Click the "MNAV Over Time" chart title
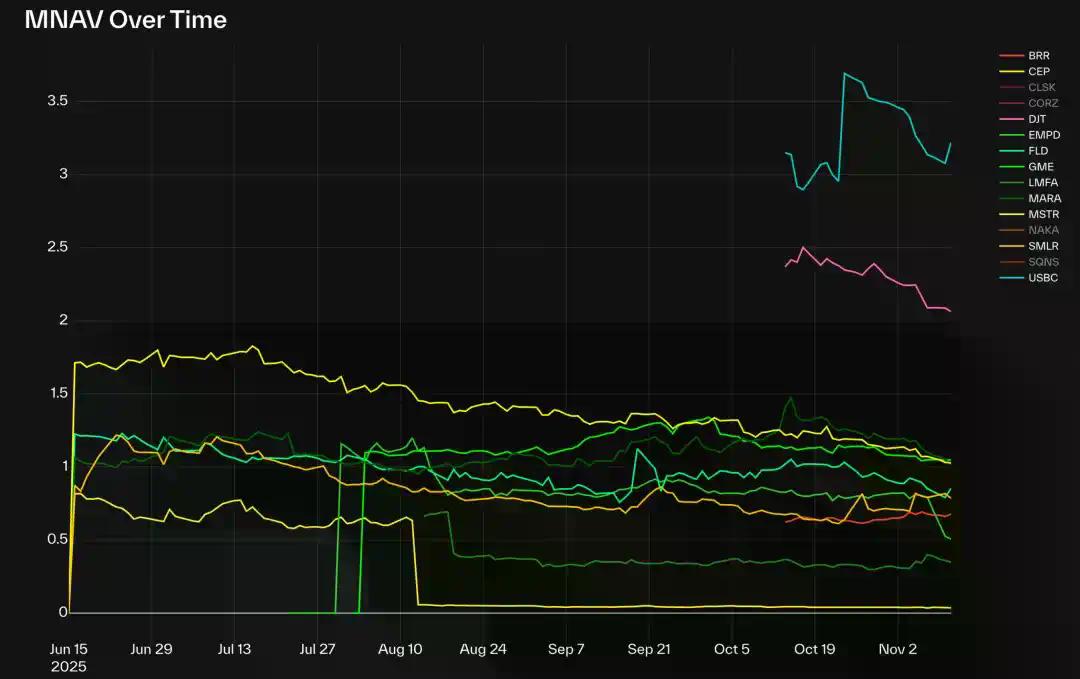This screenshot has height=679, width=1080. click(126, 19)
